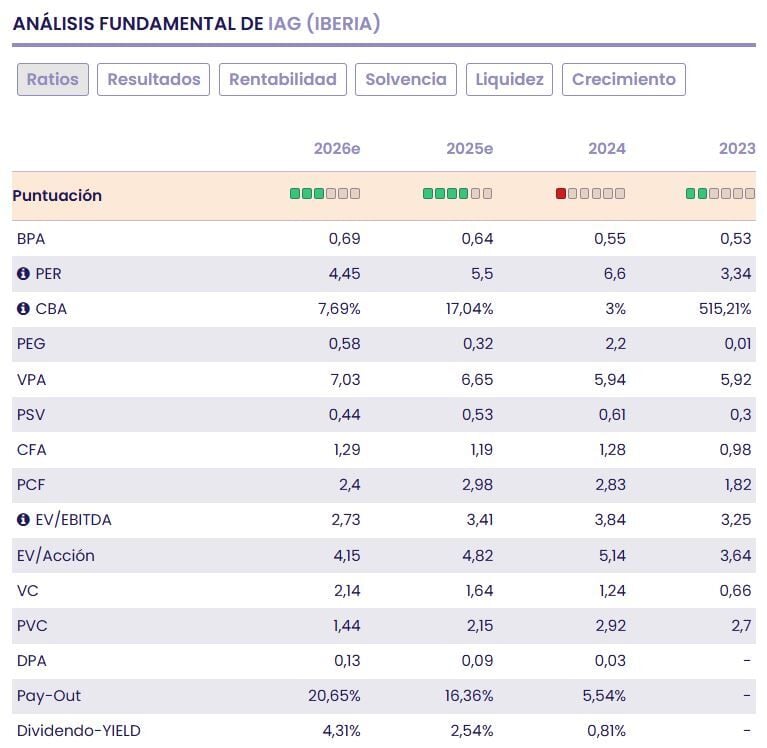Show the Liquidez tab
Viewport: 767px width, 748px height.
point(509,80)
